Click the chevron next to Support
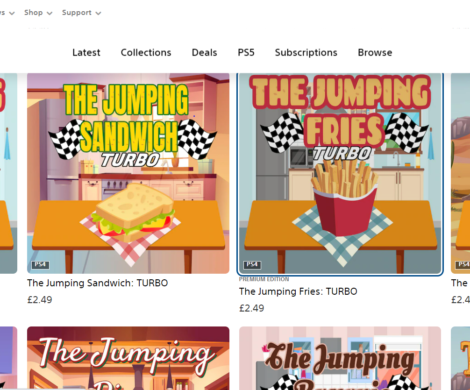This screenshot has height=390, width=470. tap(98, 13)
